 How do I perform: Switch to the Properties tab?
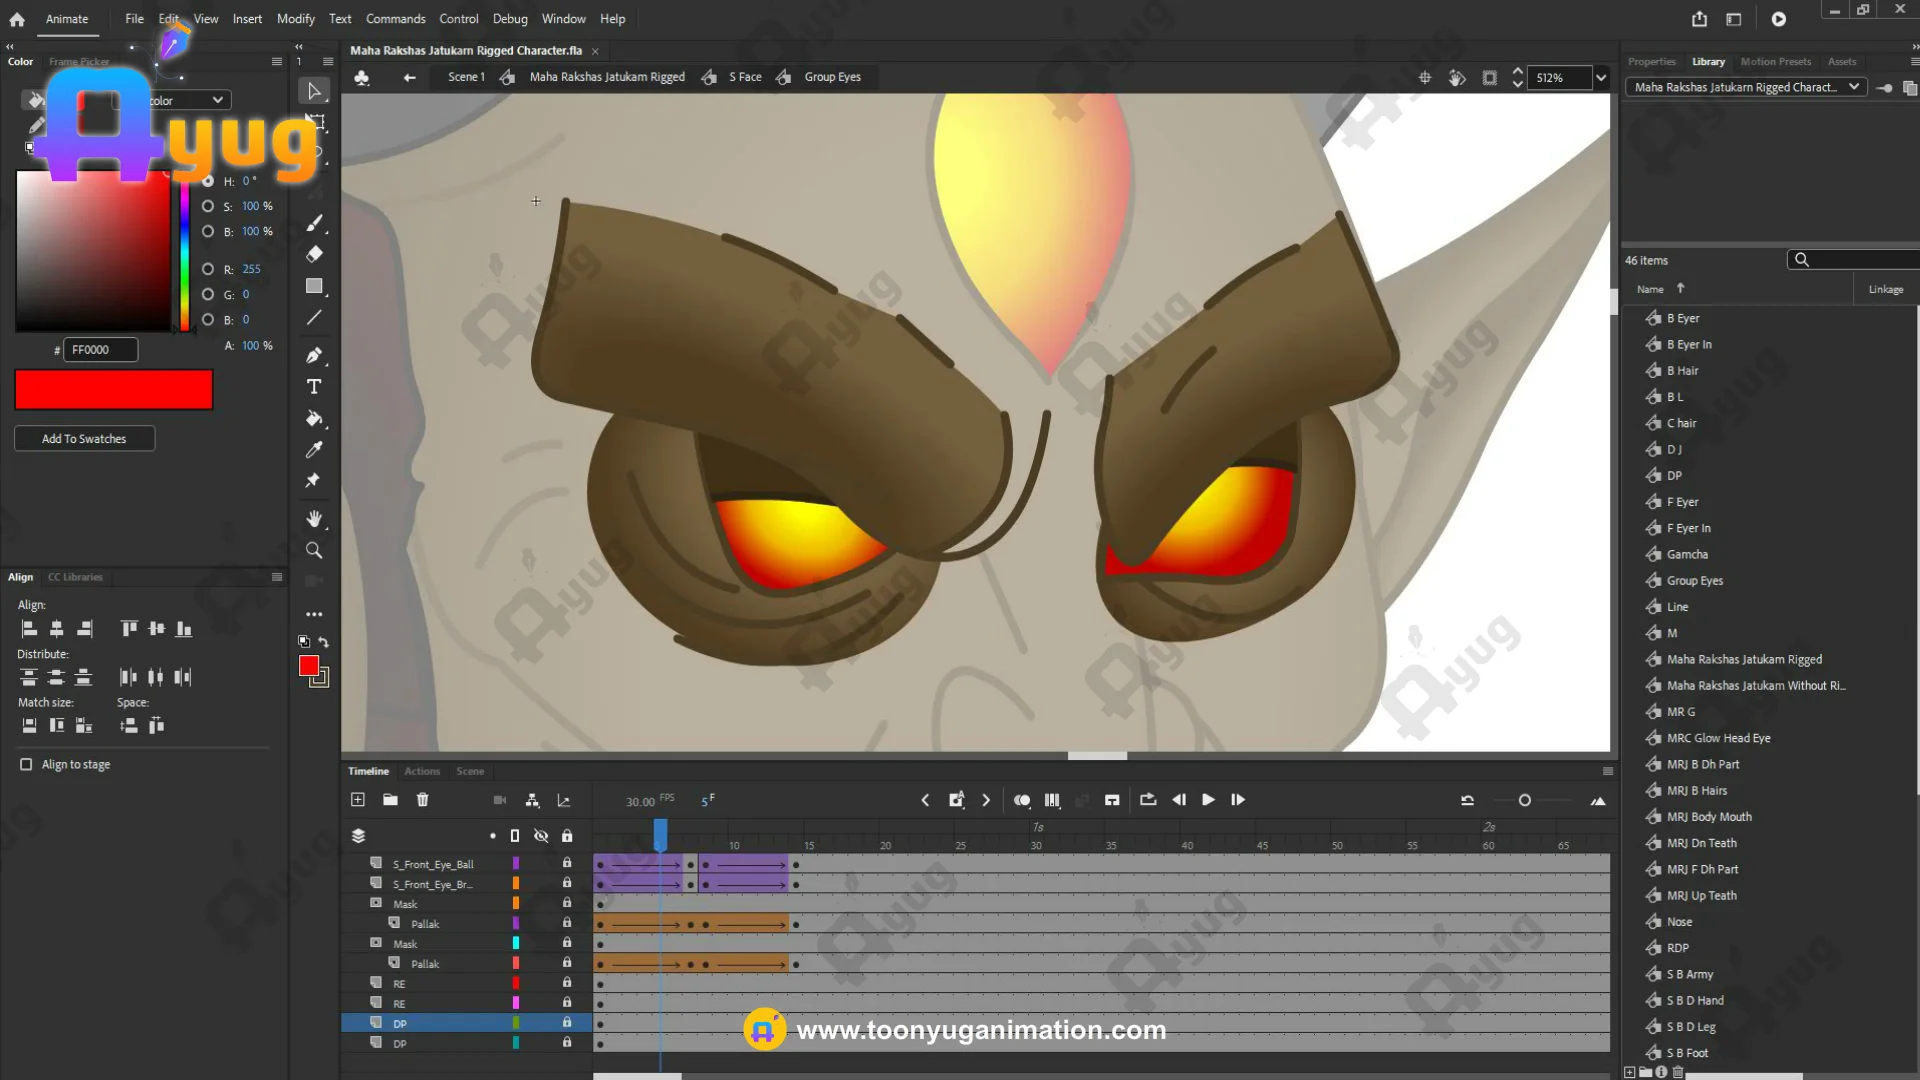tap(1651, 62)
